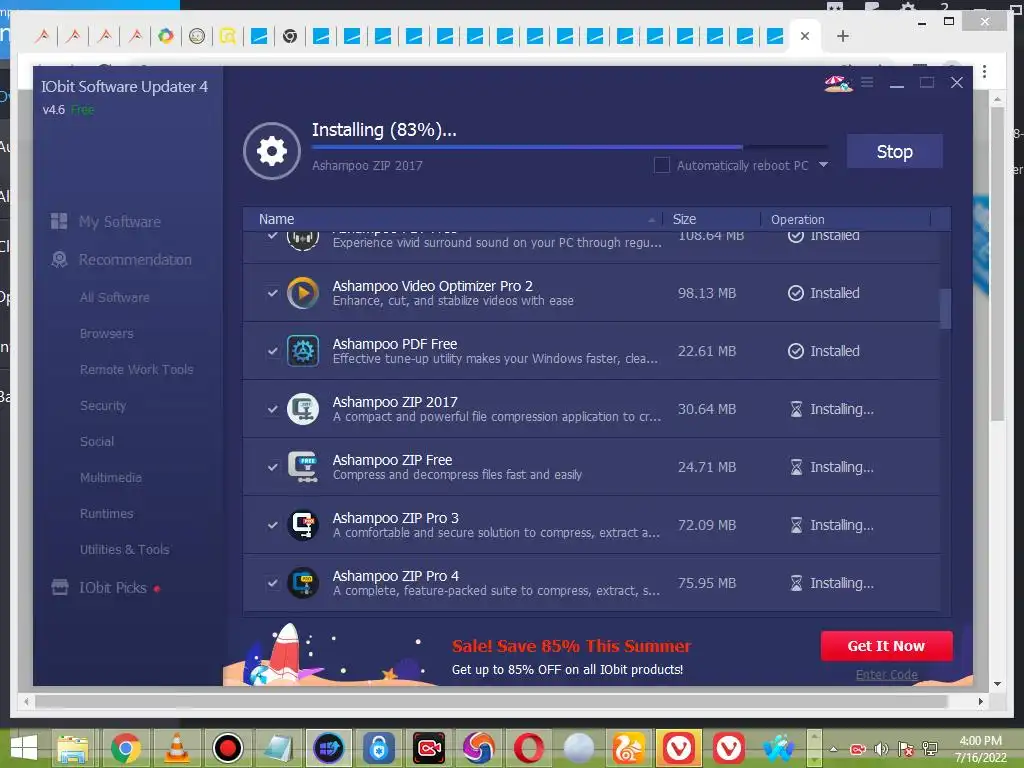Click the taskbar volume speaker icon
Screen dimensions: 1024x768
(x=880, y=748)
